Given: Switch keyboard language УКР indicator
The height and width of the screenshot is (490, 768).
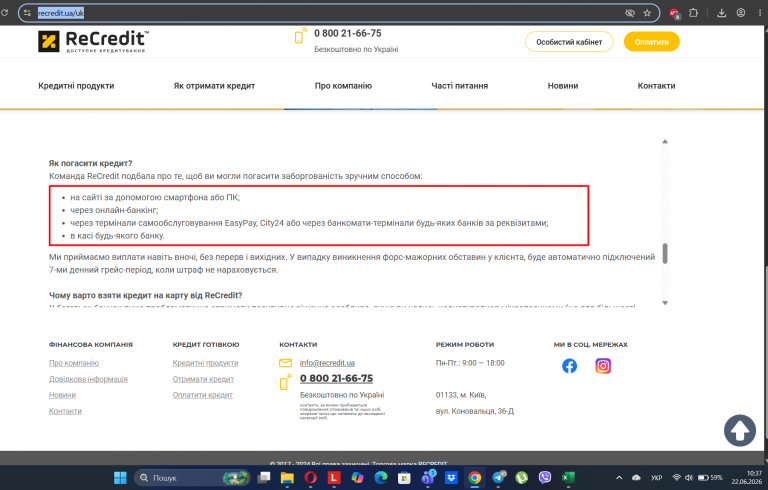Looking at the screenshot, I should tap(656, 478).
